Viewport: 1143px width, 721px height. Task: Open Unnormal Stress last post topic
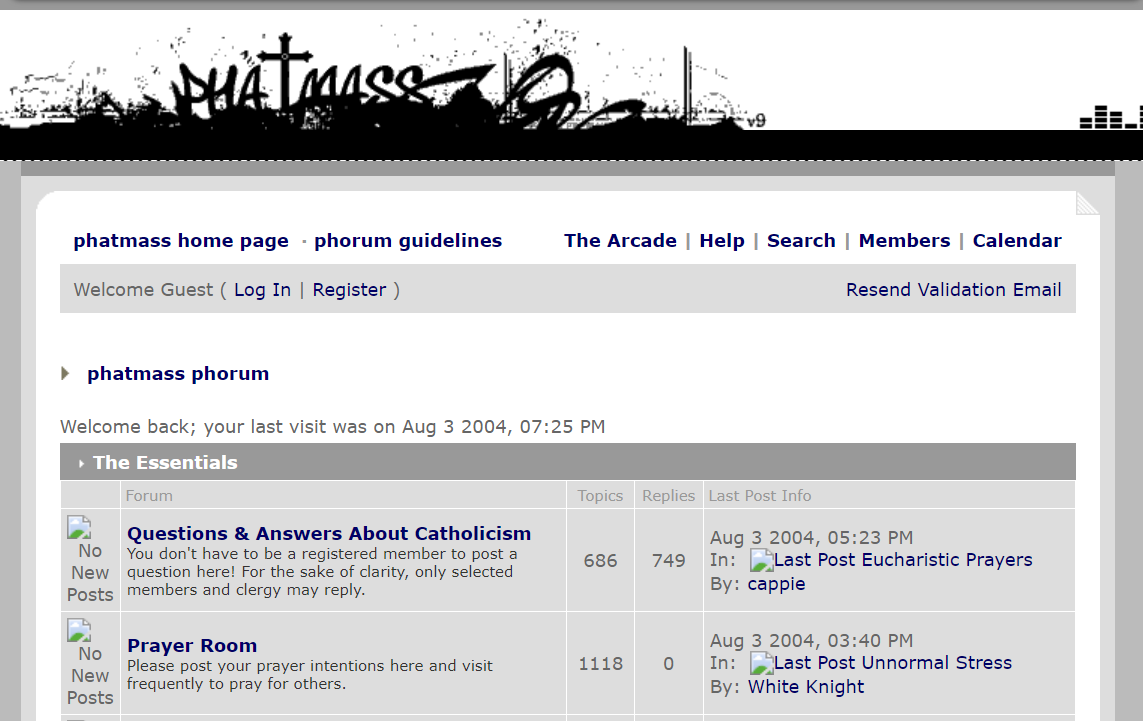[x=937, y=663]
